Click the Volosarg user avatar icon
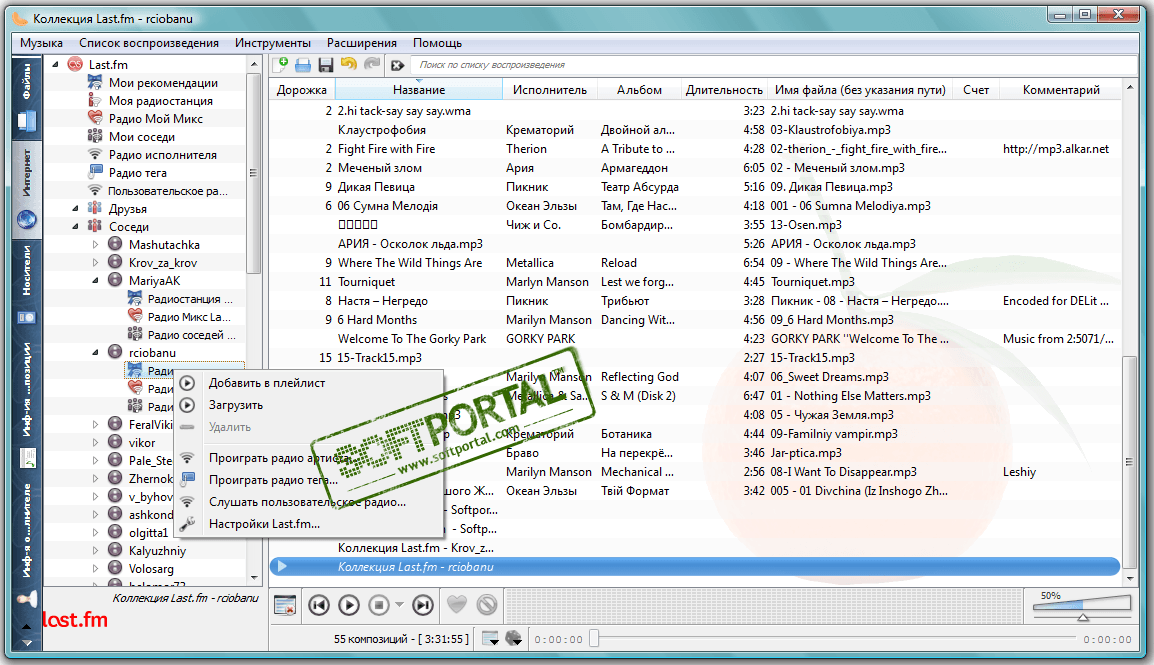Image resolution: width=1154 pixels, height=665 pixels. (x=115, y=568)
